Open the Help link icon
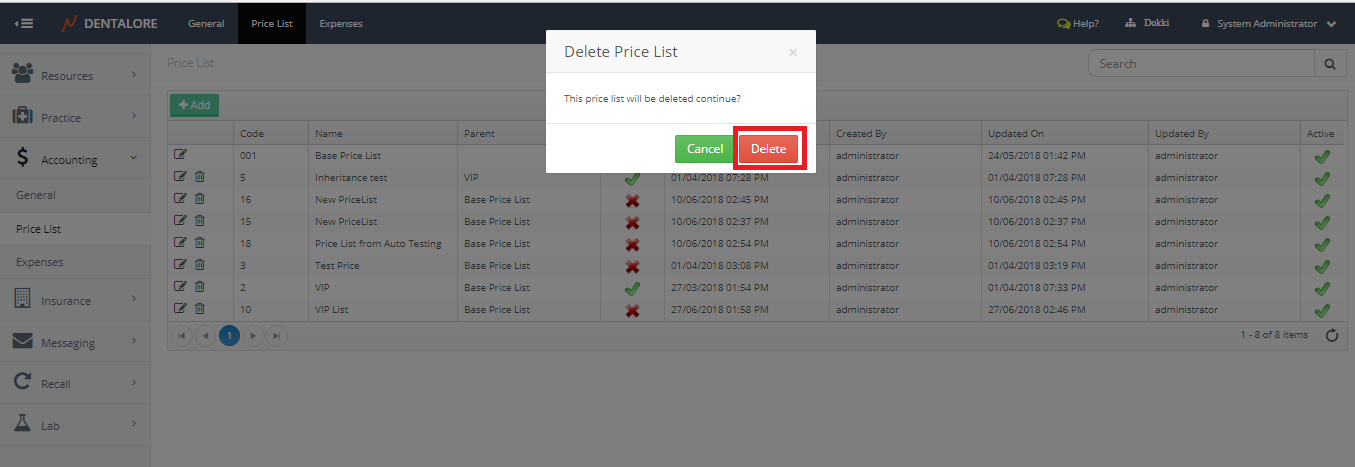 click(x=1064, y=24)
